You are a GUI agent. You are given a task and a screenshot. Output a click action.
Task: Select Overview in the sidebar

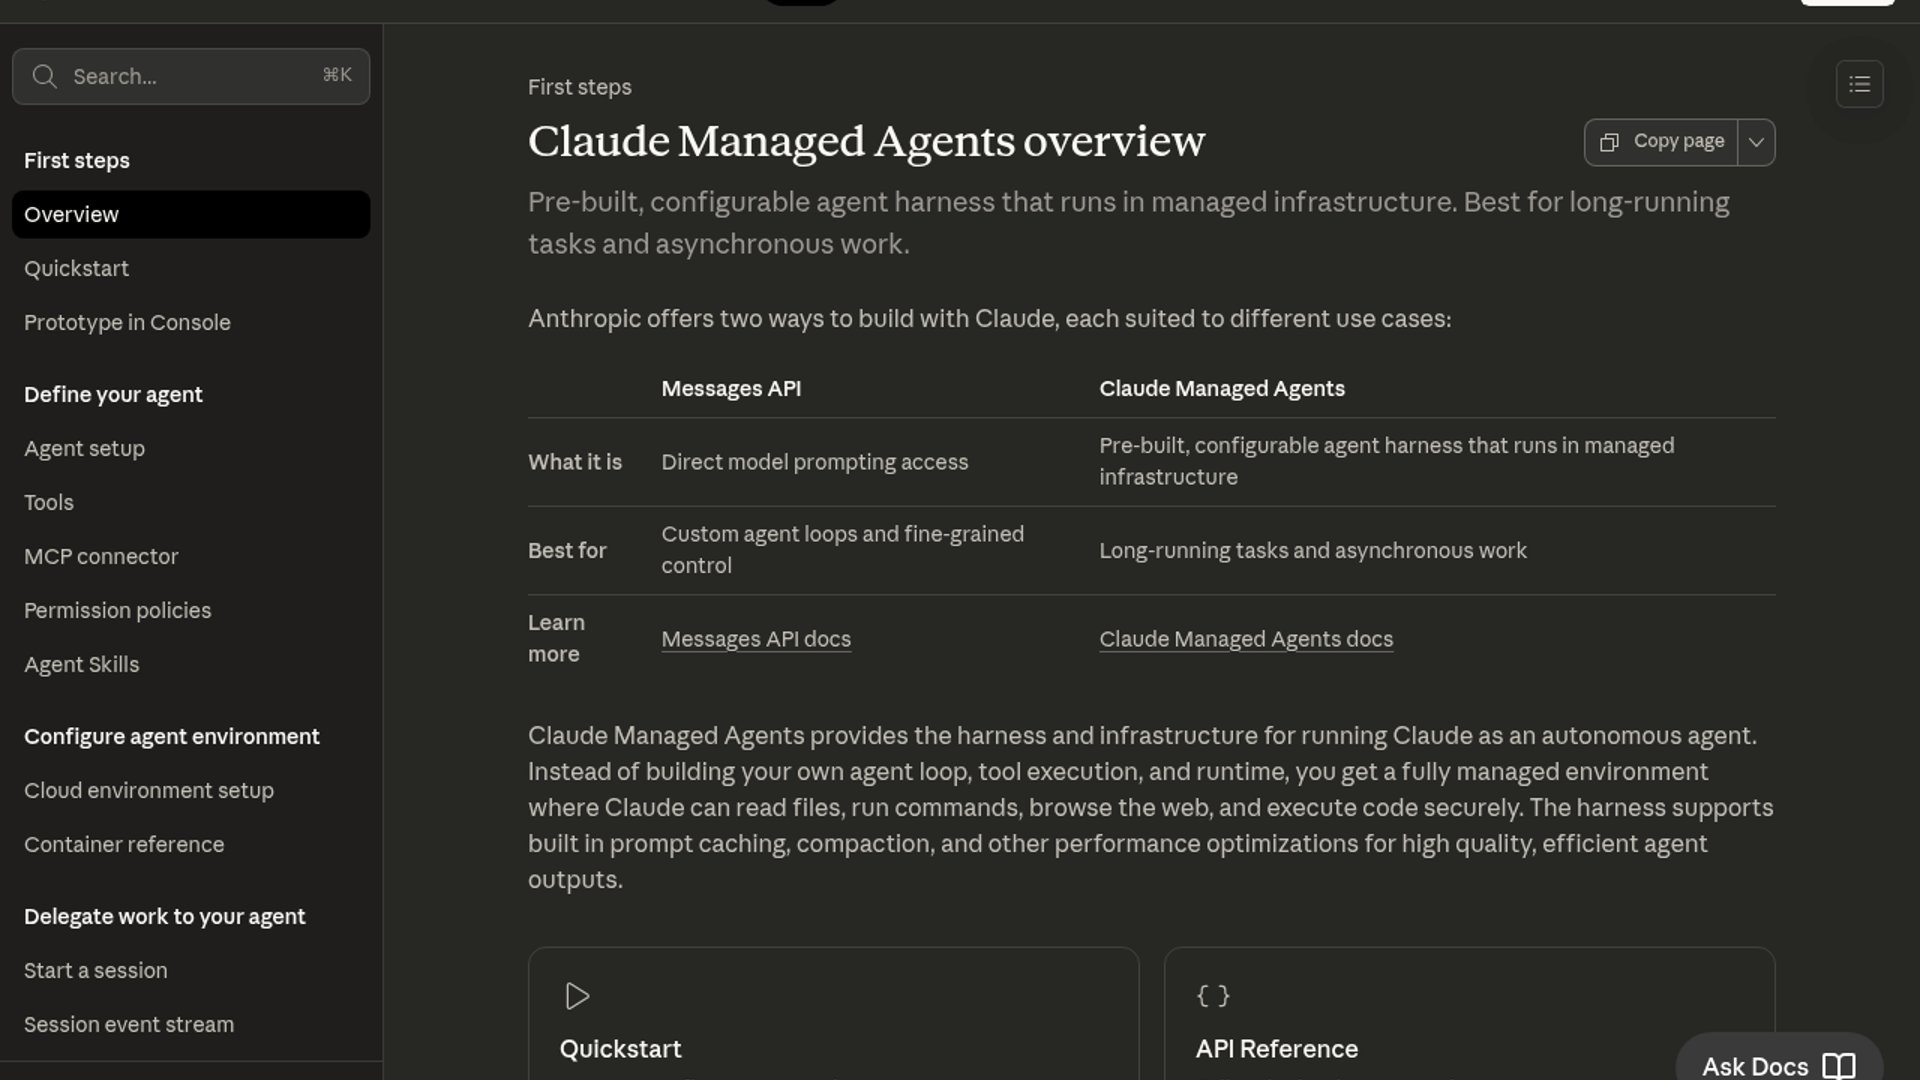(191, 214)
